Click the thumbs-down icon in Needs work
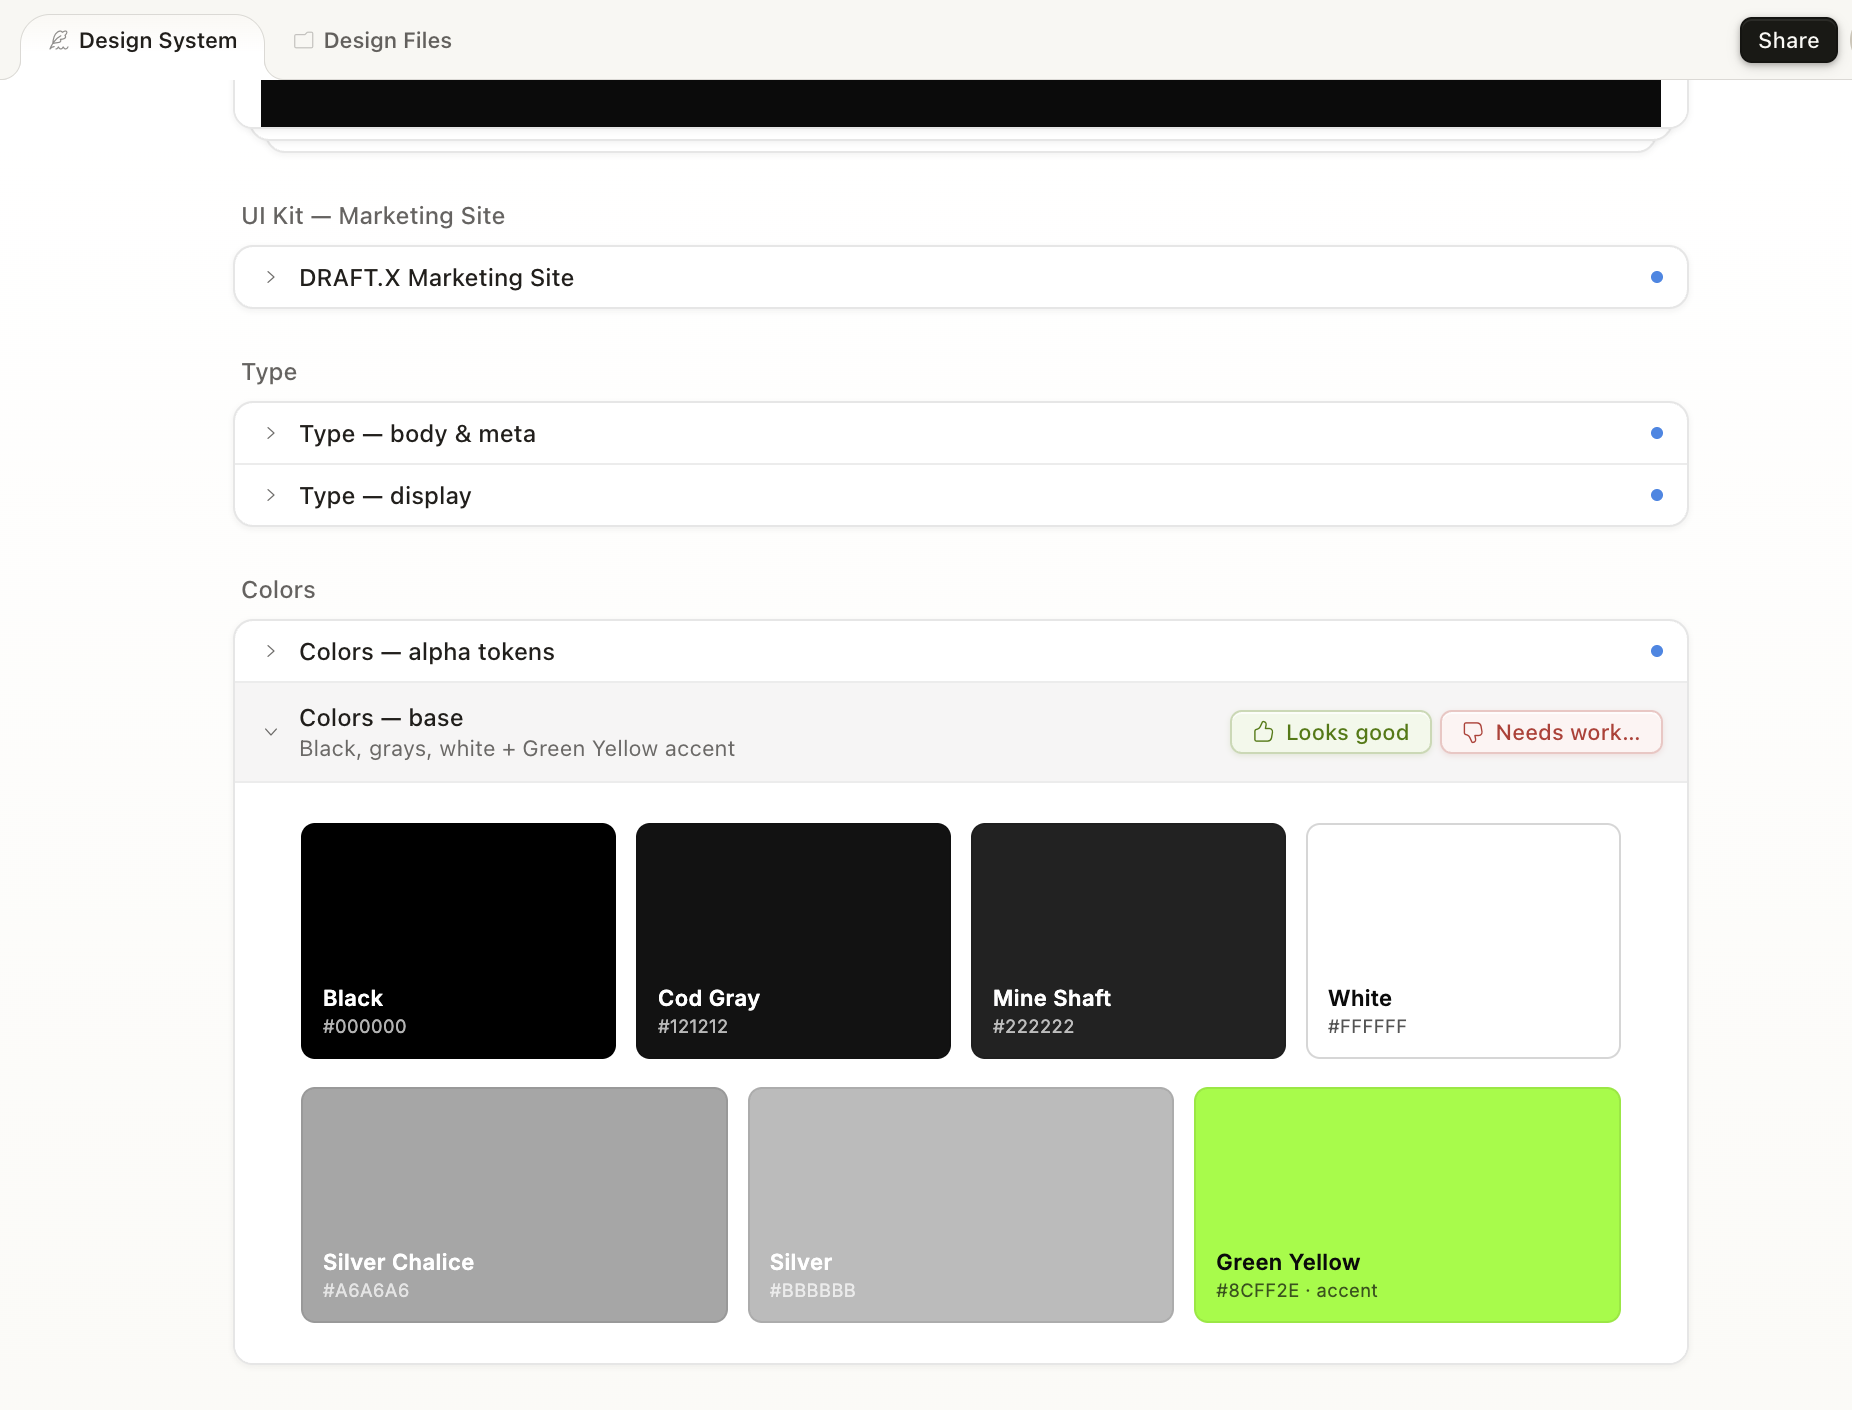This screenshot has width=1852, height=1410. pyautogui.click(x=1473, y=733)
